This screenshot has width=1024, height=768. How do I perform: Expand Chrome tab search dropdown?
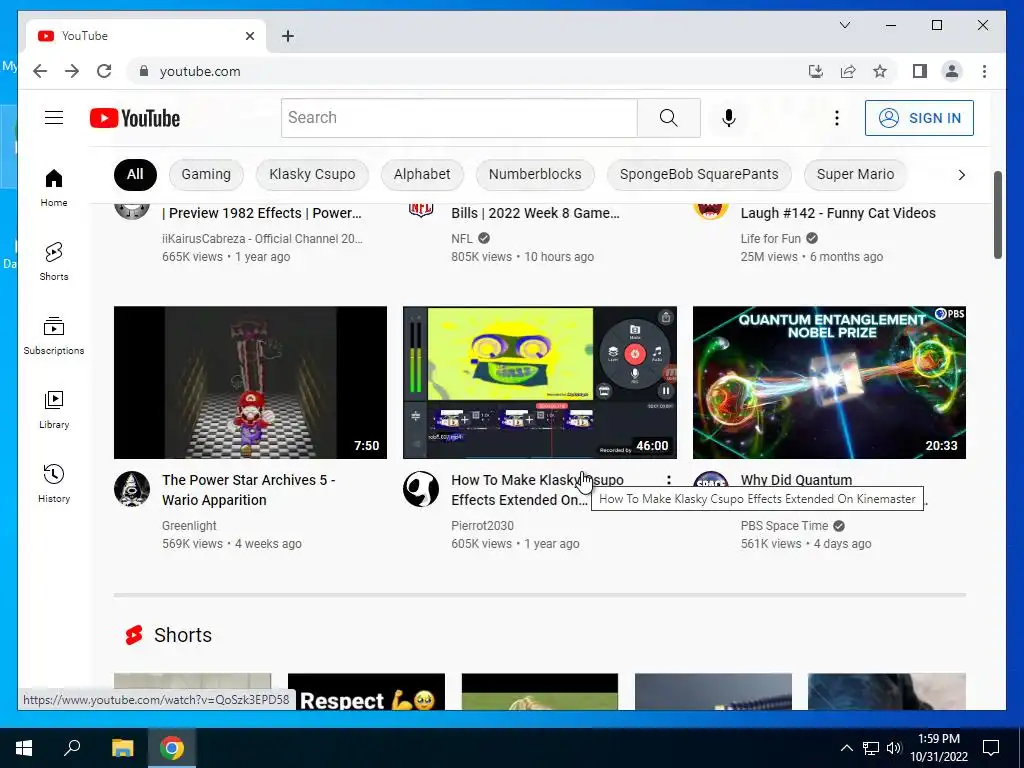click(844, 25)
